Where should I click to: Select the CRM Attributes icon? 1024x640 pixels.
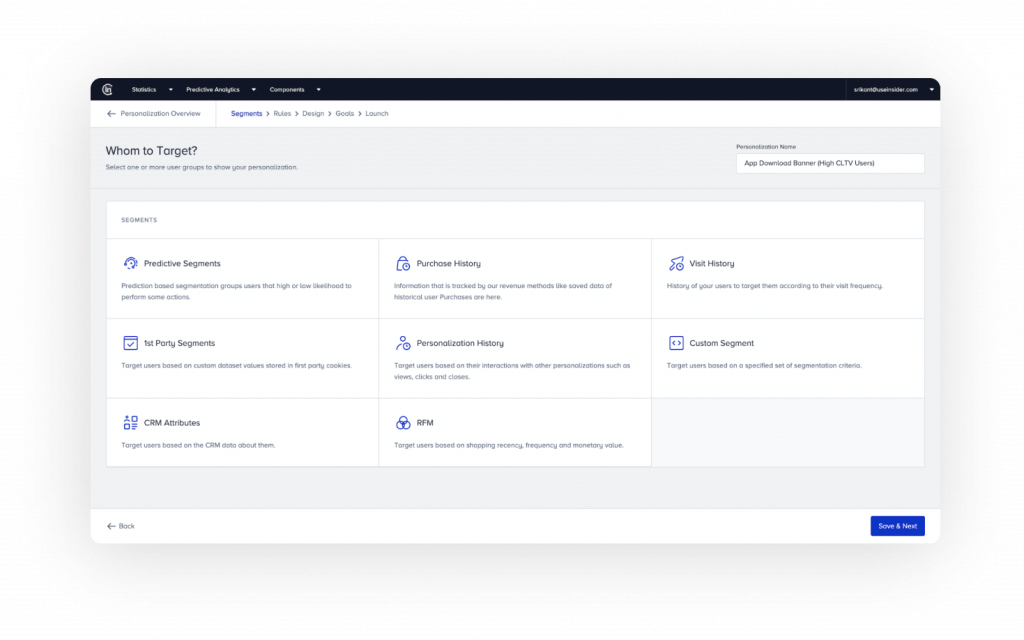point(130,423)
